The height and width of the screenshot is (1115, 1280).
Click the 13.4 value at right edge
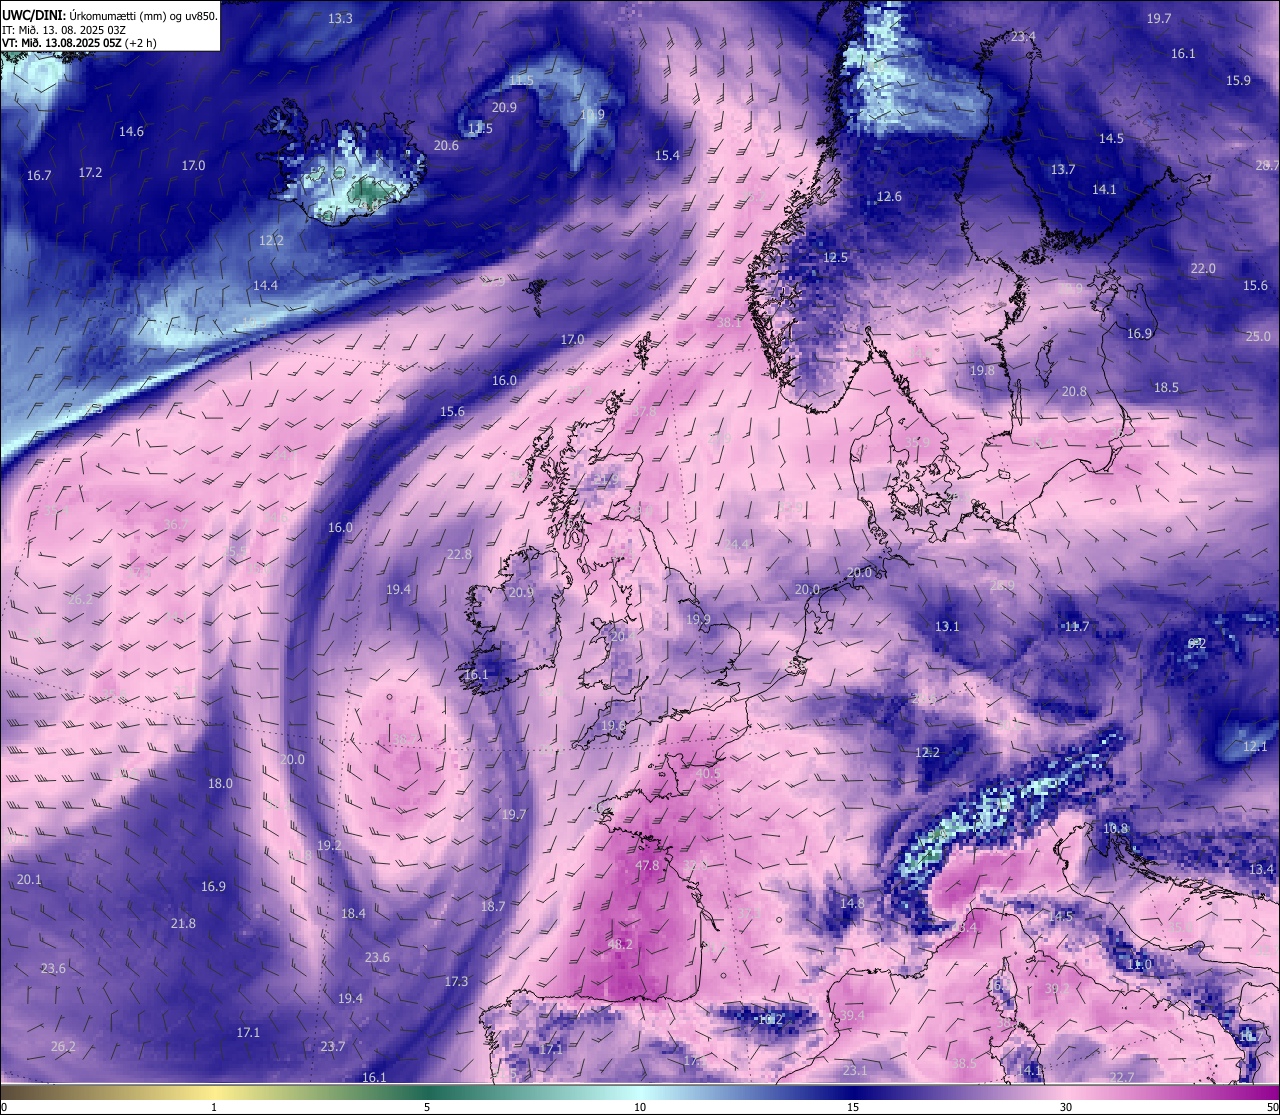[x=1262, y=870]
